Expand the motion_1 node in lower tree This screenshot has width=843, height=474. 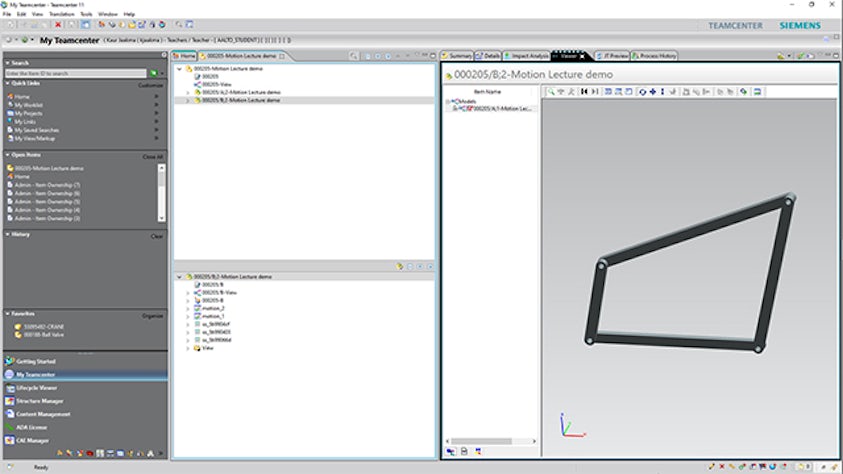point(188,317)
